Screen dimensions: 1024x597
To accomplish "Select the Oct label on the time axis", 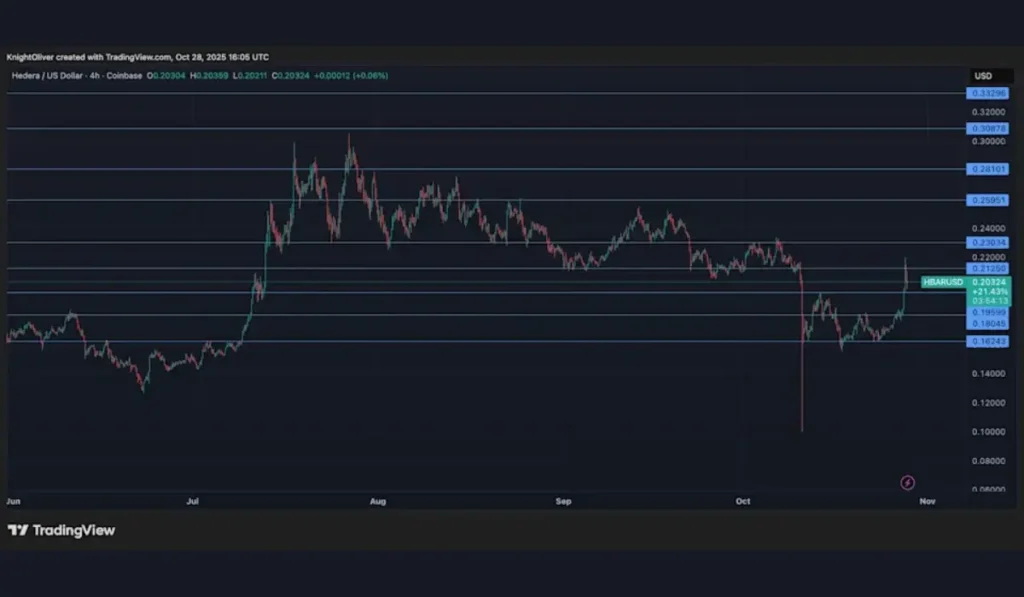I will point(743,501).
